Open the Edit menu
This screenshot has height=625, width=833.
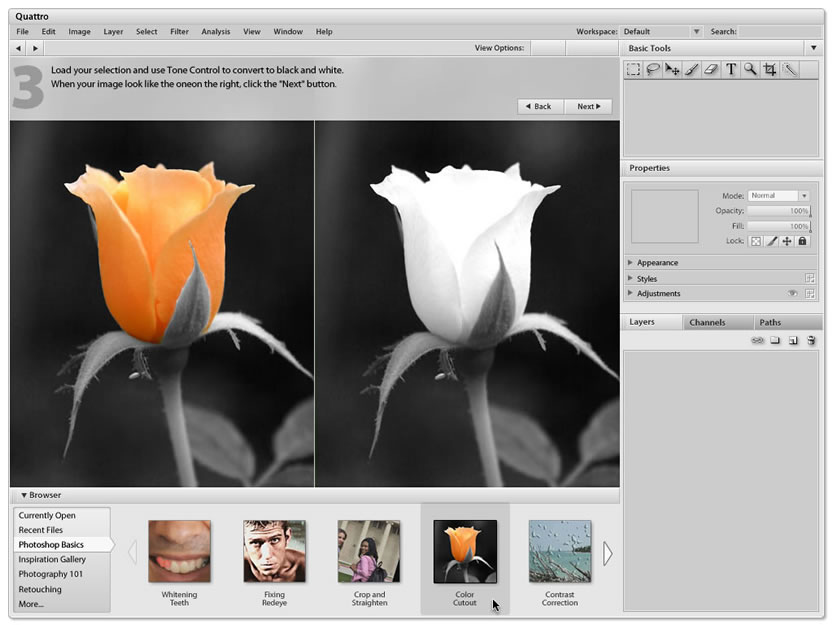48,32
